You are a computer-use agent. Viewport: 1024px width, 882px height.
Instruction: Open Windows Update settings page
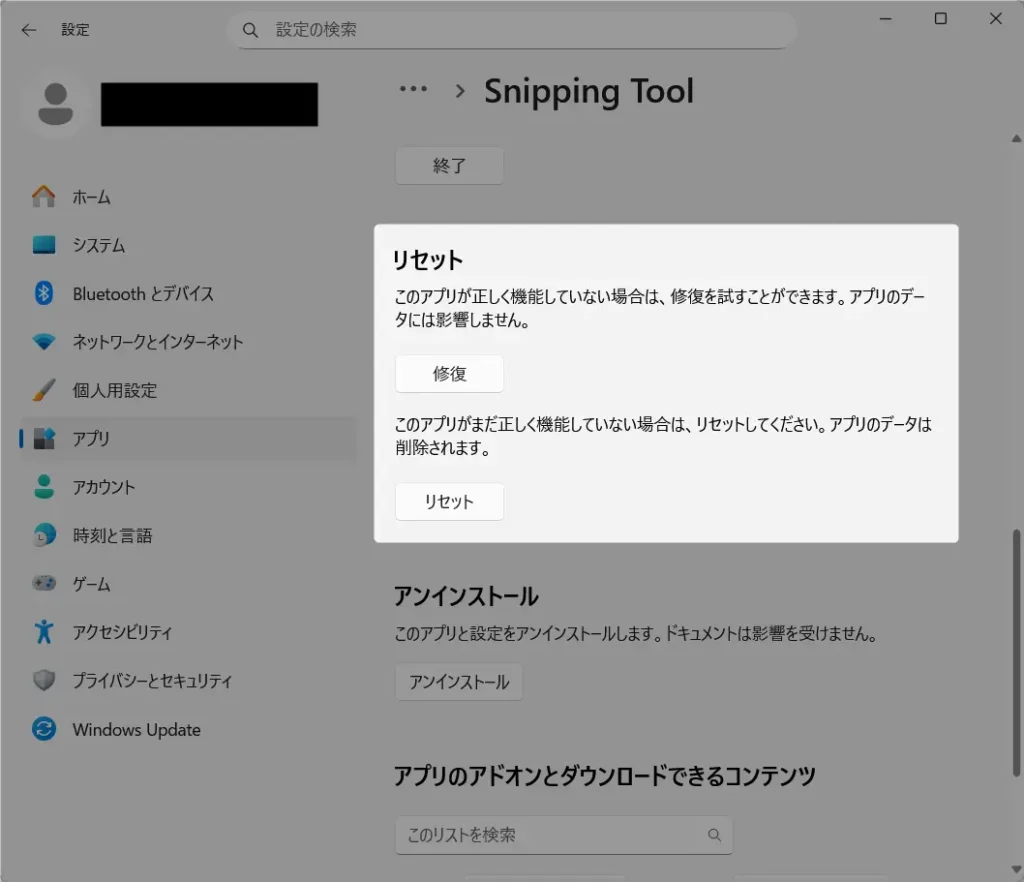point(188,729)
